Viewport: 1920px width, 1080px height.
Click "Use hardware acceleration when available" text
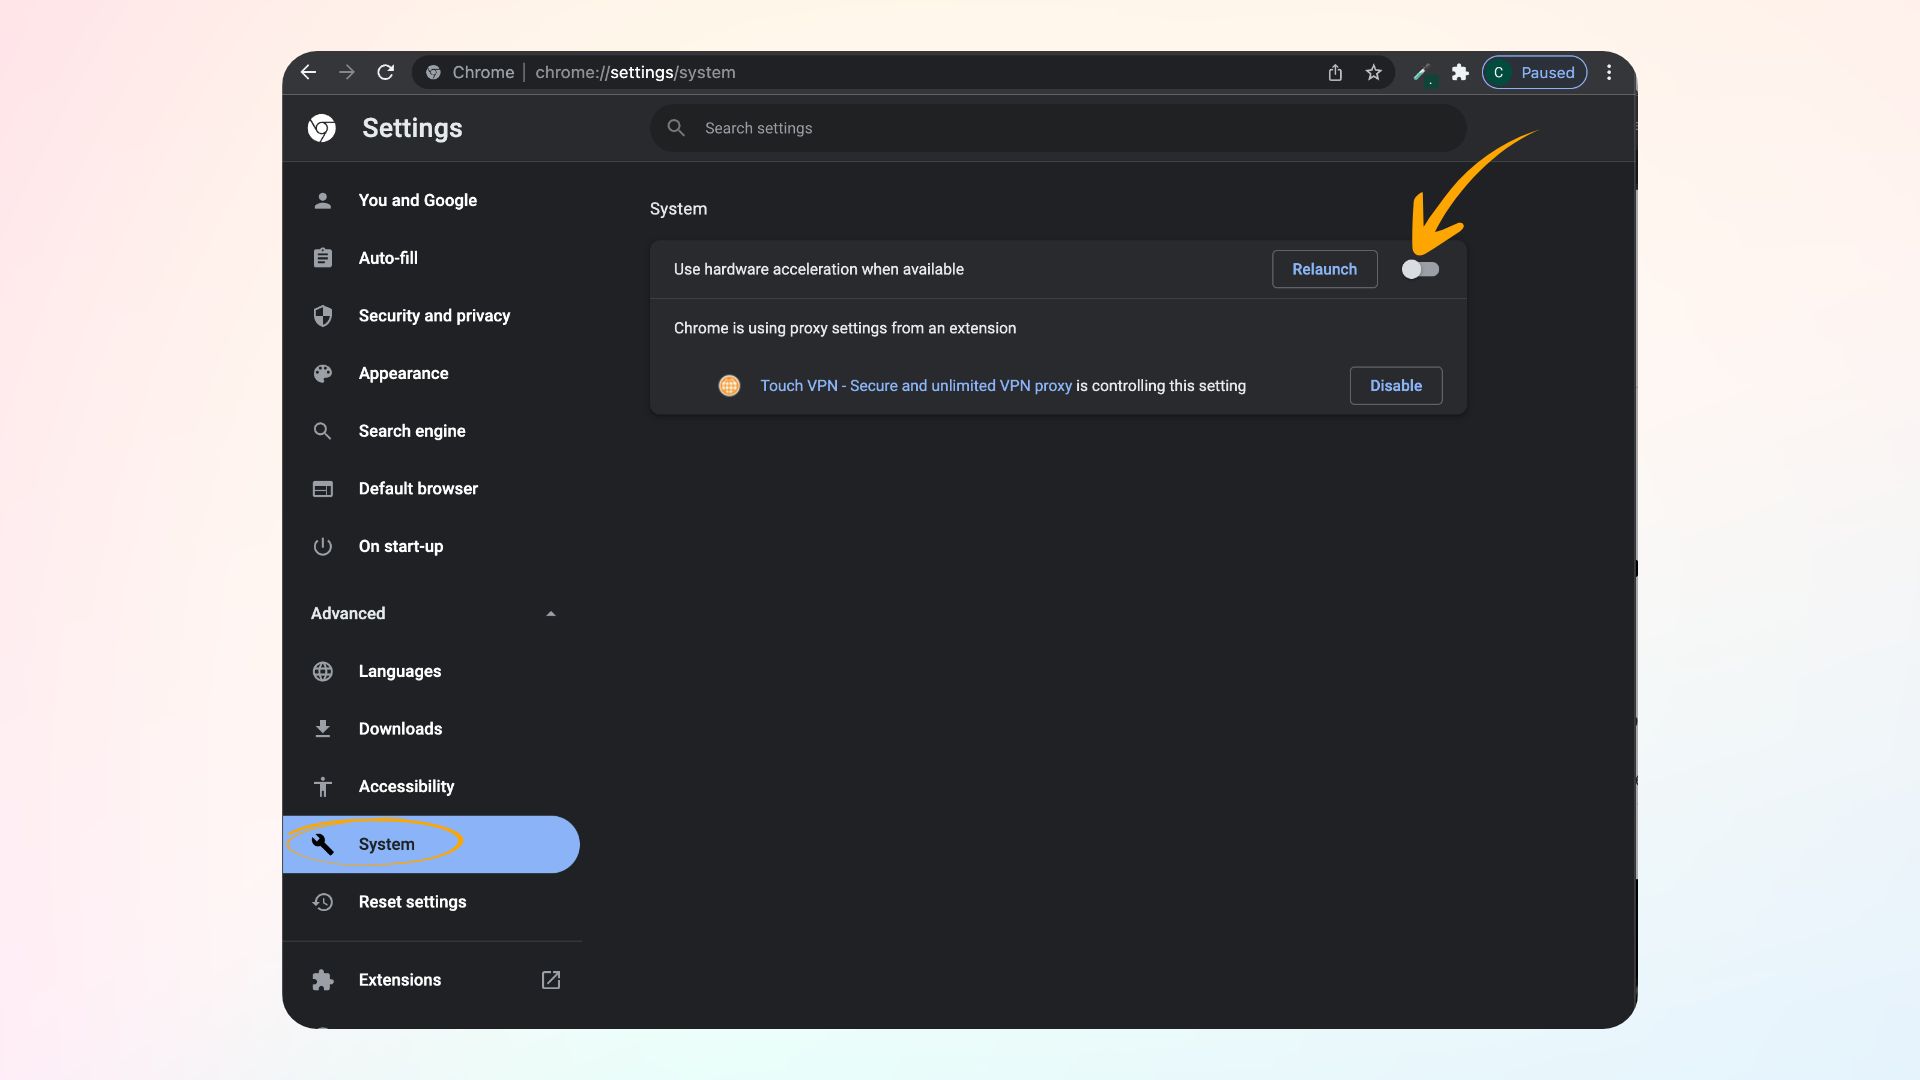[x=819, y=269]
